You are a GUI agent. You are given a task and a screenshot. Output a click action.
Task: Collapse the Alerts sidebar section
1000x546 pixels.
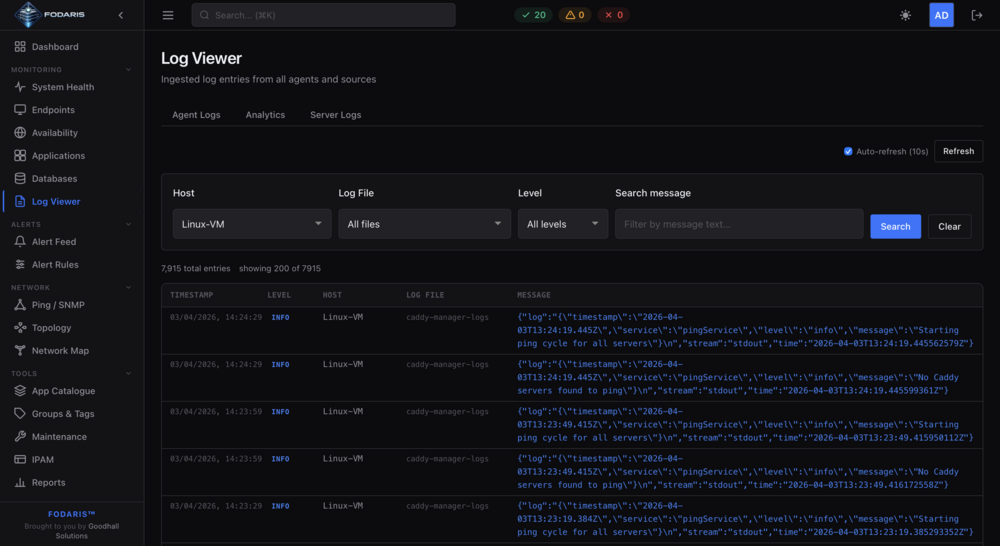[128, 225]
